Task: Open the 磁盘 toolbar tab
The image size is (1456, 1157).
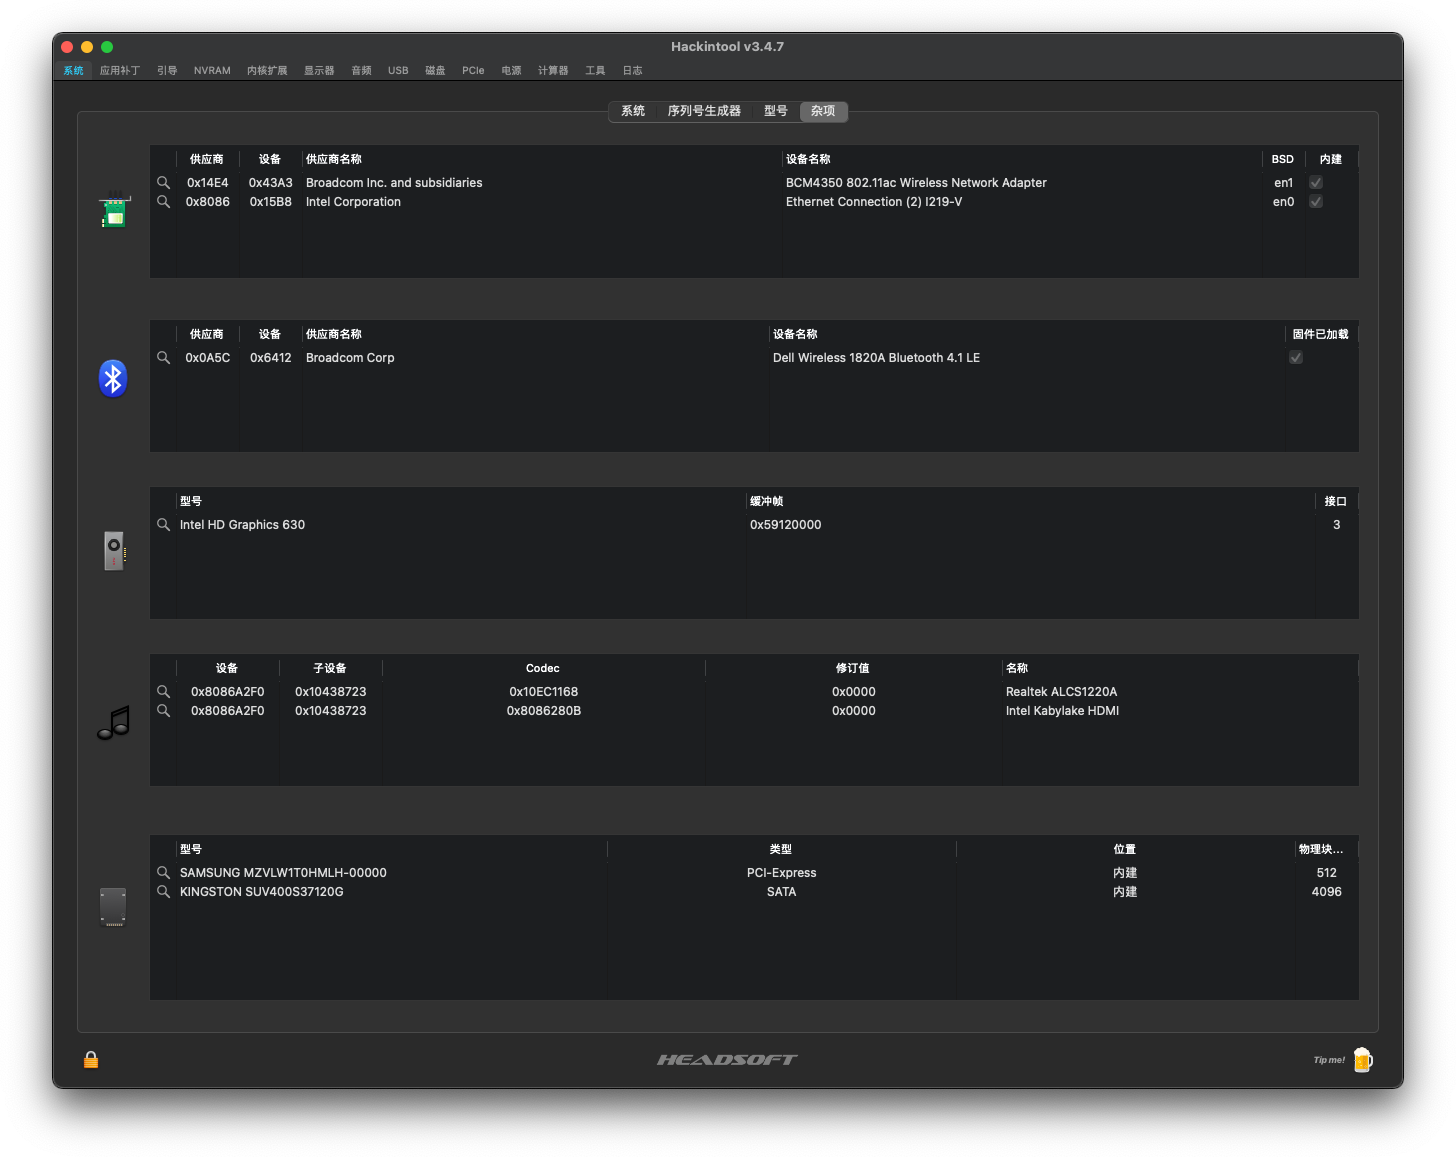Action: click(435, 71)
